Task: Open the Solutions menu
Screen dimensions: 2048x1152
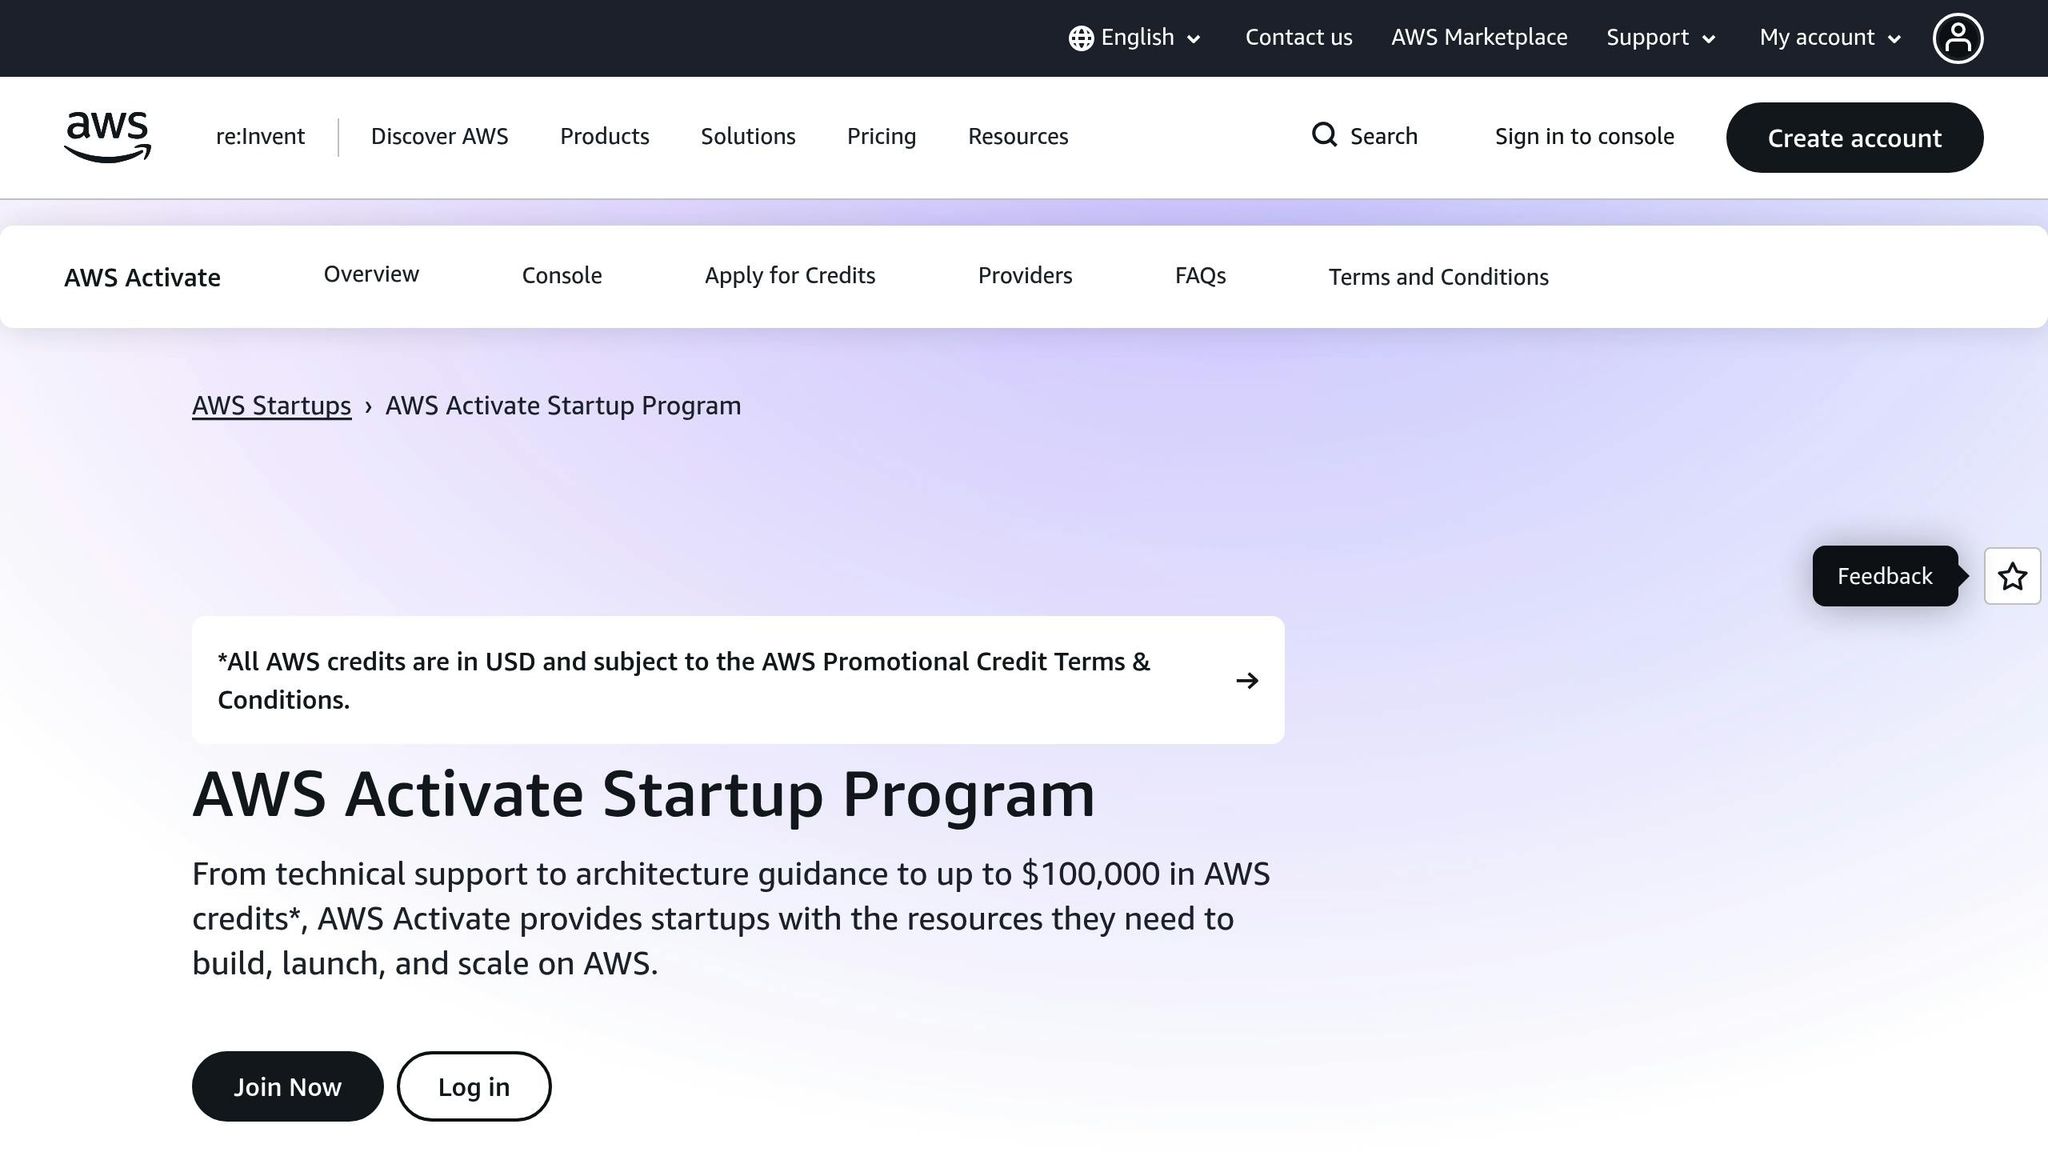Action: click(x=747, y=136)
